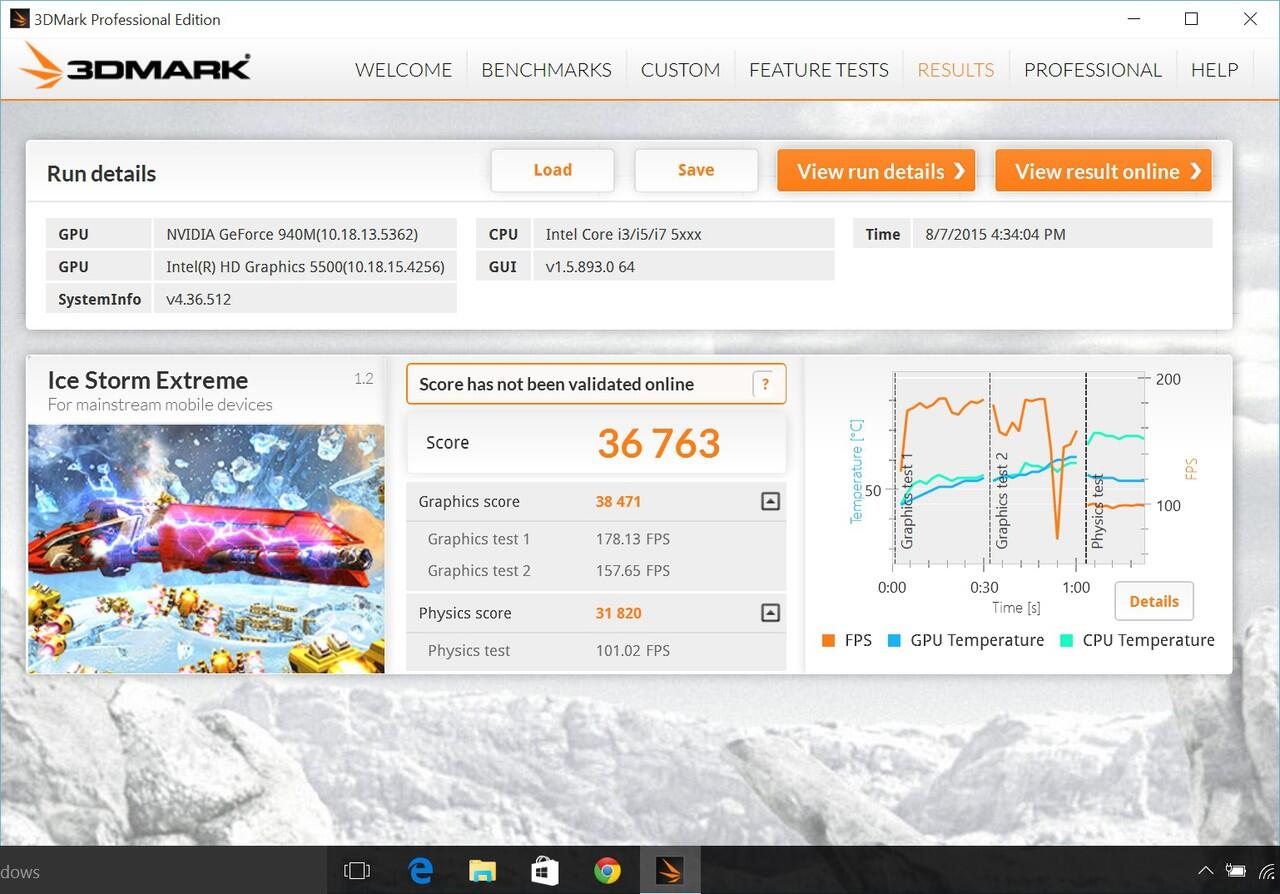Click the CPU Intel Core i3/i5/i7 5xxx value
The image size is (1280, 894).
pos(683,234)
